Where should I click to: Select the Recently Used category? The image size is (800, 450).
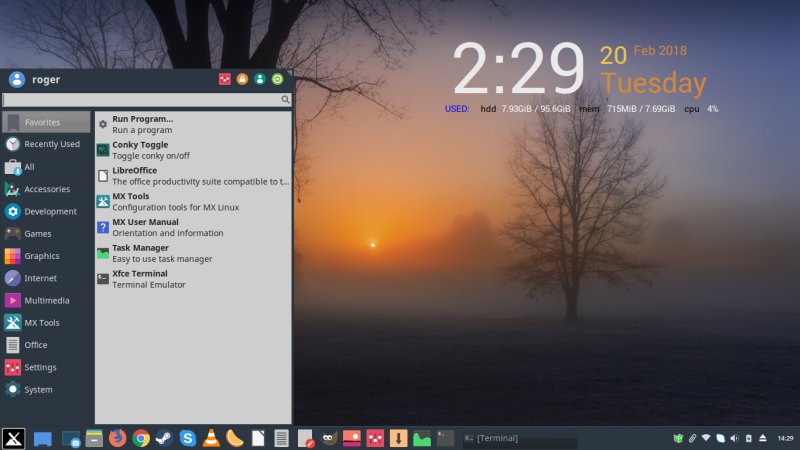[46, 144]
